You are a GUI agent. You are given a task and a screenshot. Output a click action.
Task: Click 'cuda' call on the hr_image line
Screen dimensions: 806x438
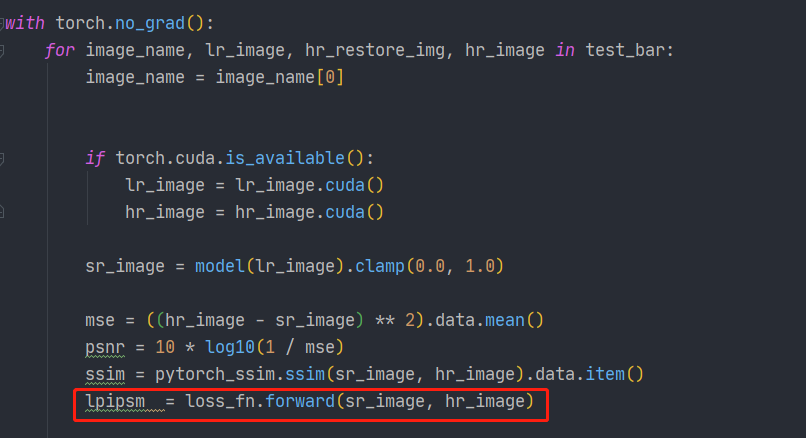pyautogui.click(x=345, y=212)
